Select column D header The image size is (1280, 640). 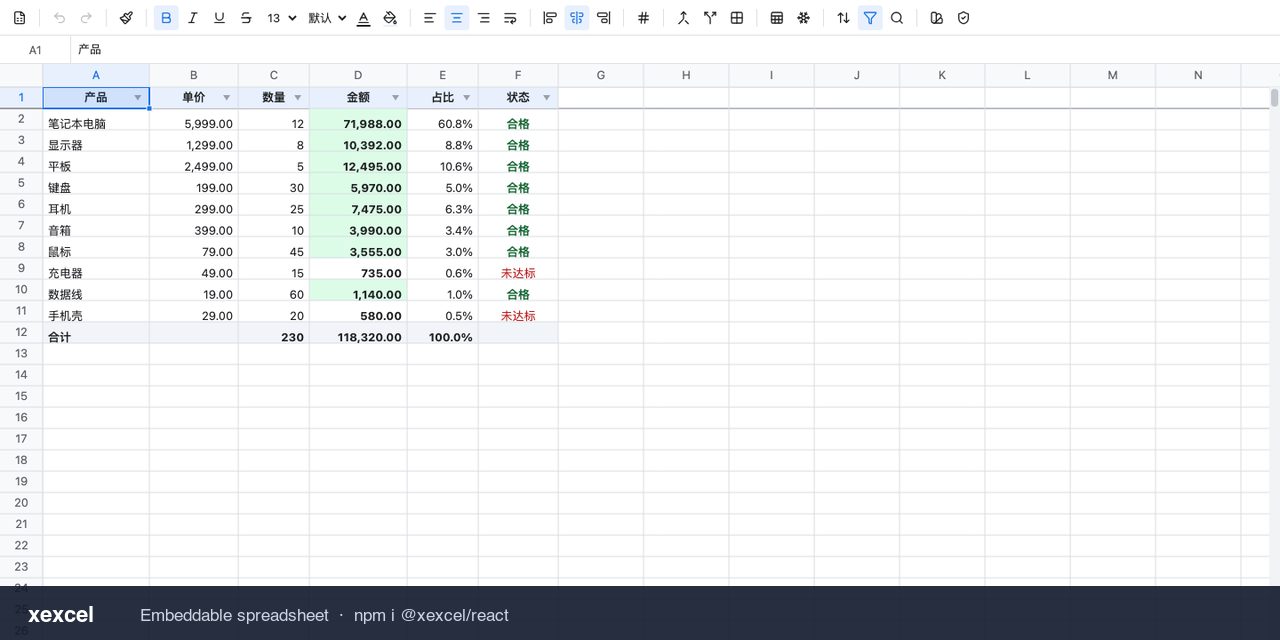click(x=358, y=75)
